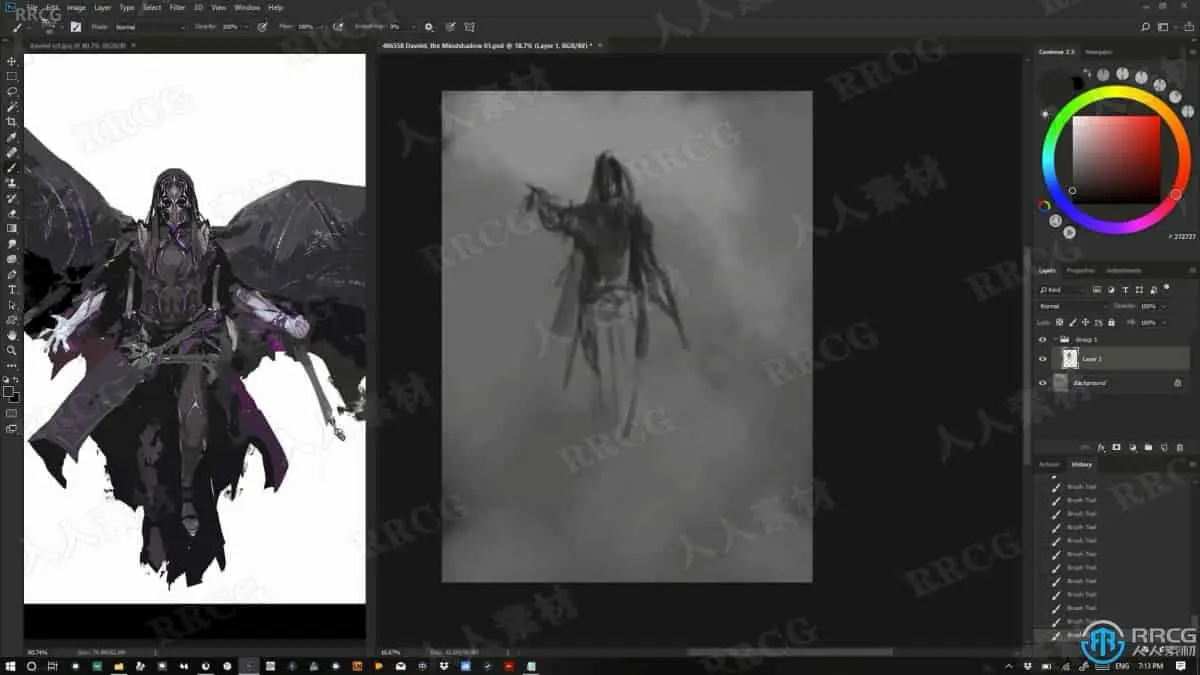
Task: Switch to the Adjustments tab
Action: click(1124, 270)
